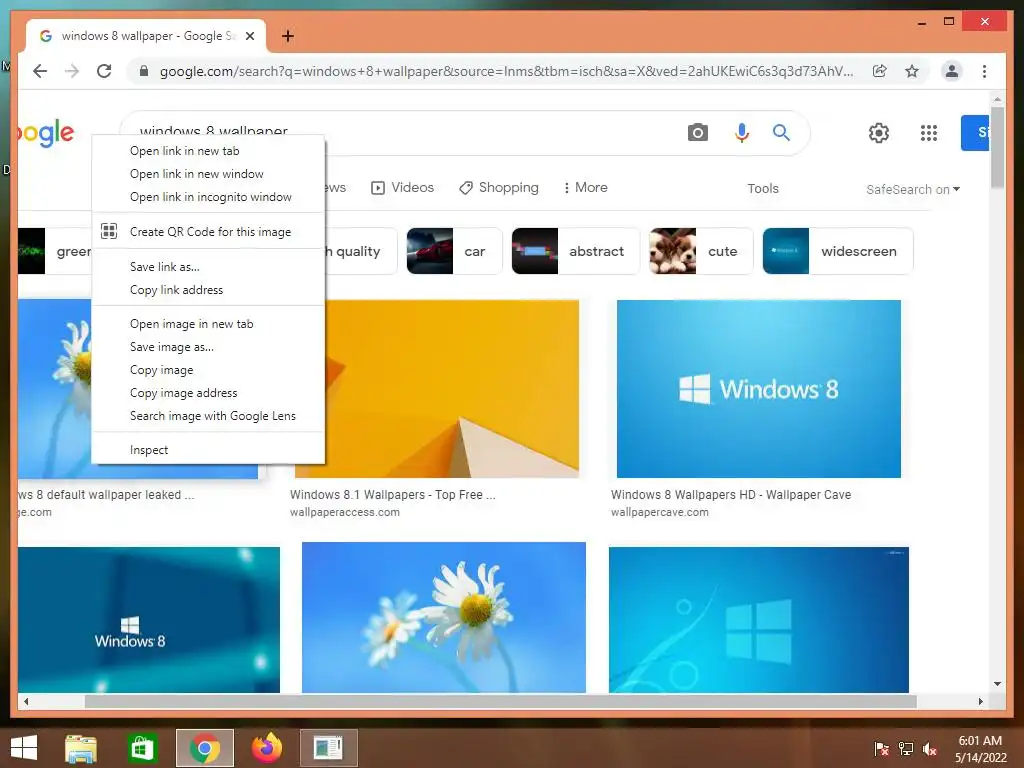1024x768 pixels.
Task: Choose 'Open link in incognito window'
Action: tap(208, 197)
